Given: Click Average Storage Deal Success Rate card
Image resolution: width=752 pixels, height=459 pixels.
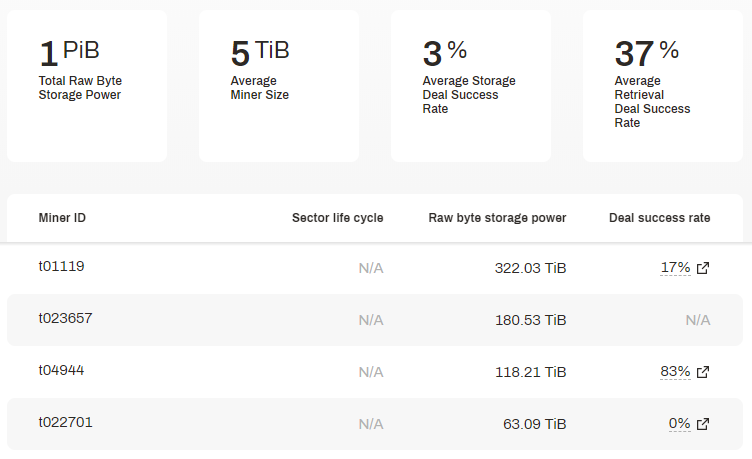Looking at the screenshot, I should click(x=470, y=86).
